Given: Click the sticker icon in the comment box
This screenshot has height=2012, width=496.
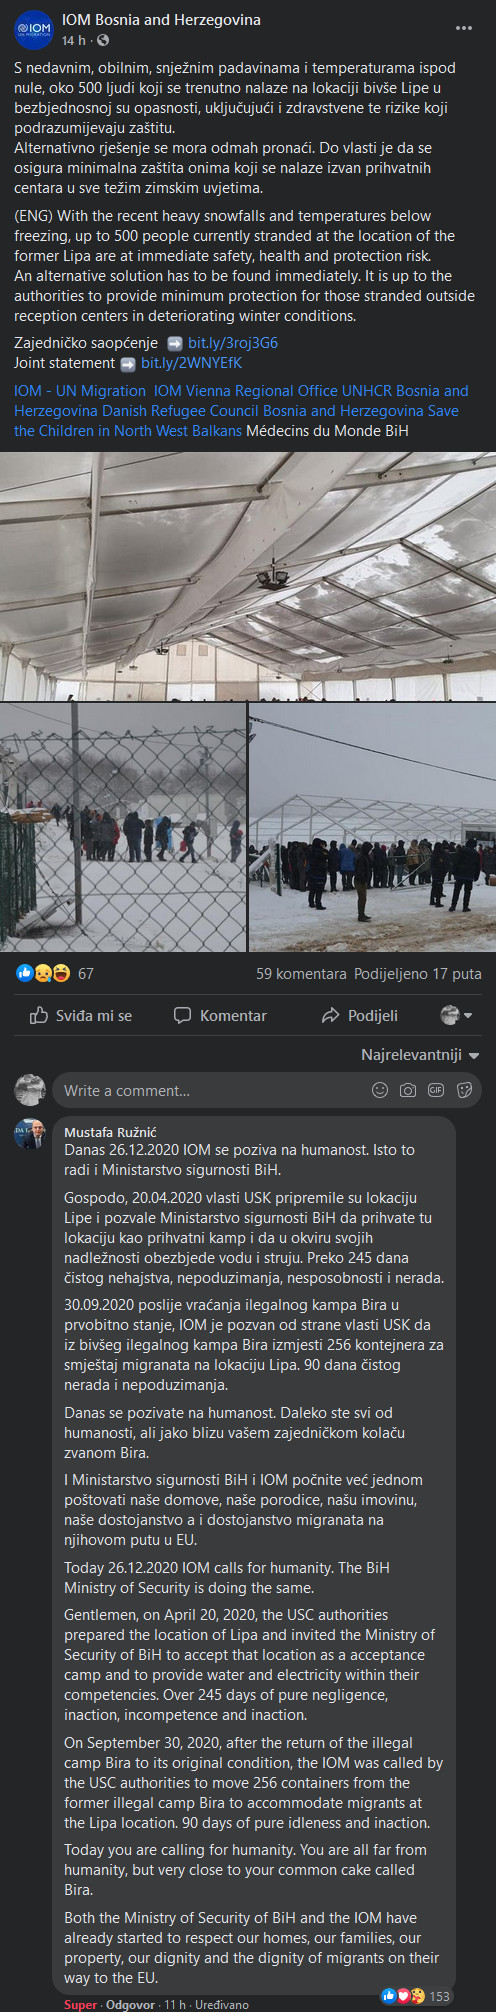Looking at the screenshot, I should pos(464,1090).
